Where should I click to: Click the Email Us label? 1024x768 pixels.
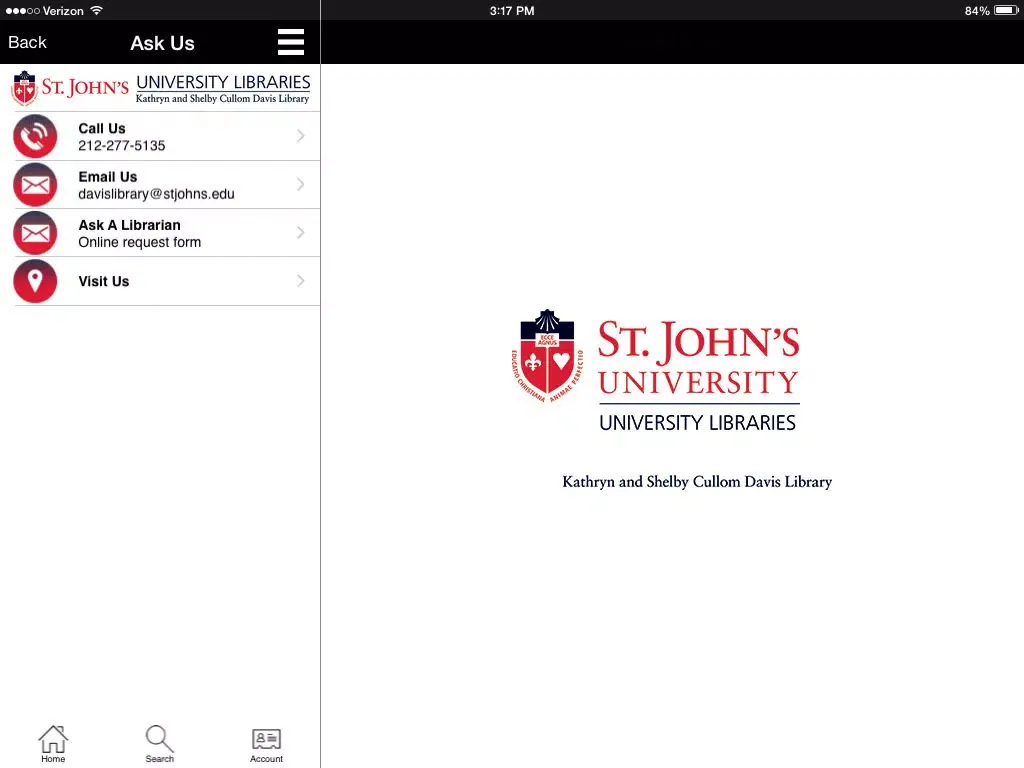coord(108,177)
